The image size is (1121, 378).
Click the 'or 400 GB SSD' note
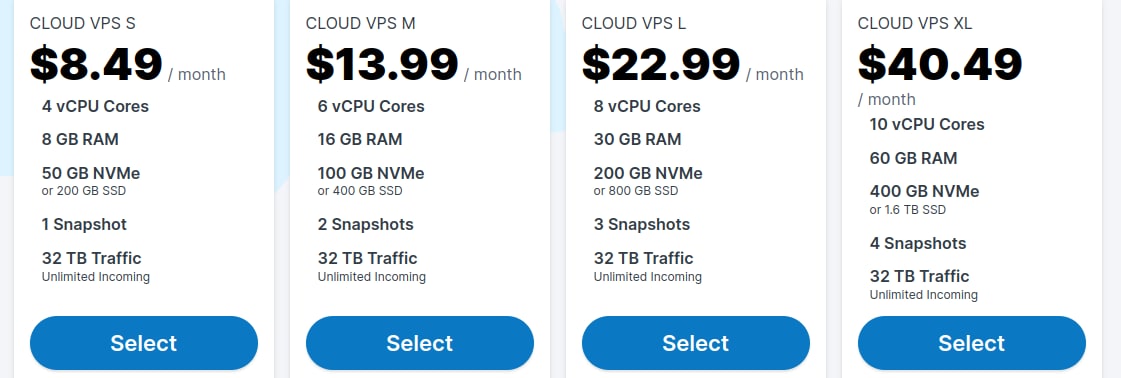[360, 191]
